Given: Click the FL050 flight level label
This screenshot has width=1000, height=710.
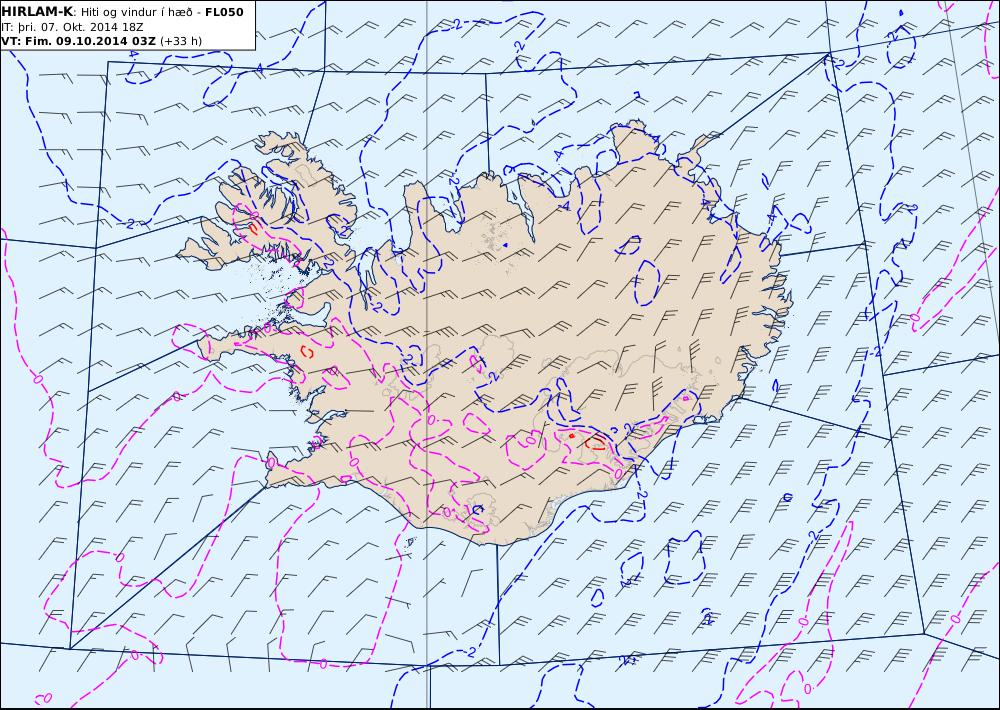Looking at the screenshot, I should tap(224, 12).
